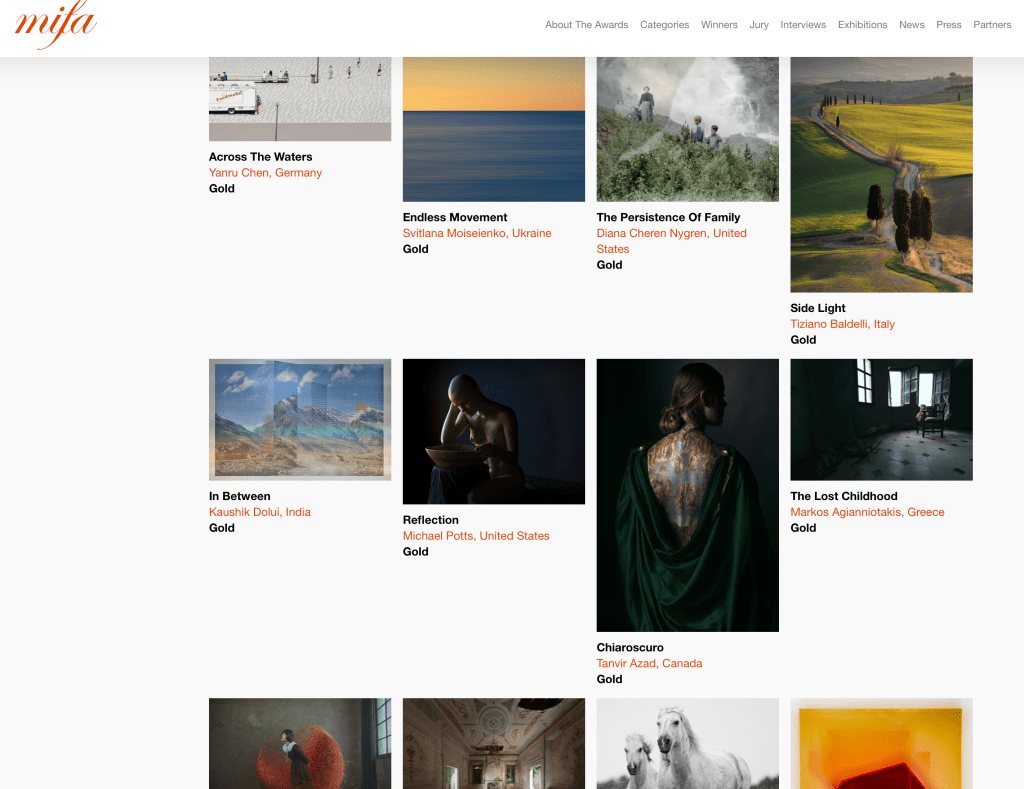Open the Reflection photo thumbnail
The height and width of the screenshot is (789, 1024).
pyautogui.click(x=493, y=431)
